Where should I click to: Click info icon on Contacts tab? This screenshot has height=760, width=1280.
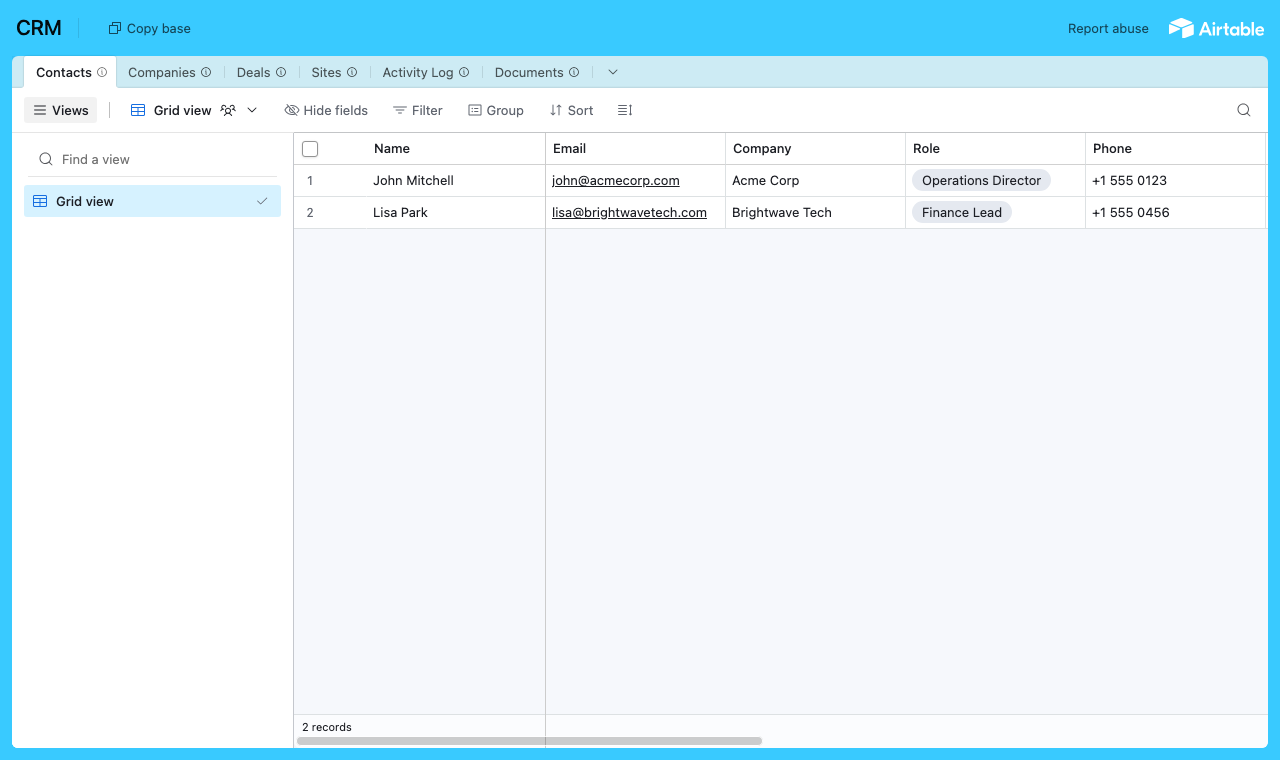click(102, 72)
